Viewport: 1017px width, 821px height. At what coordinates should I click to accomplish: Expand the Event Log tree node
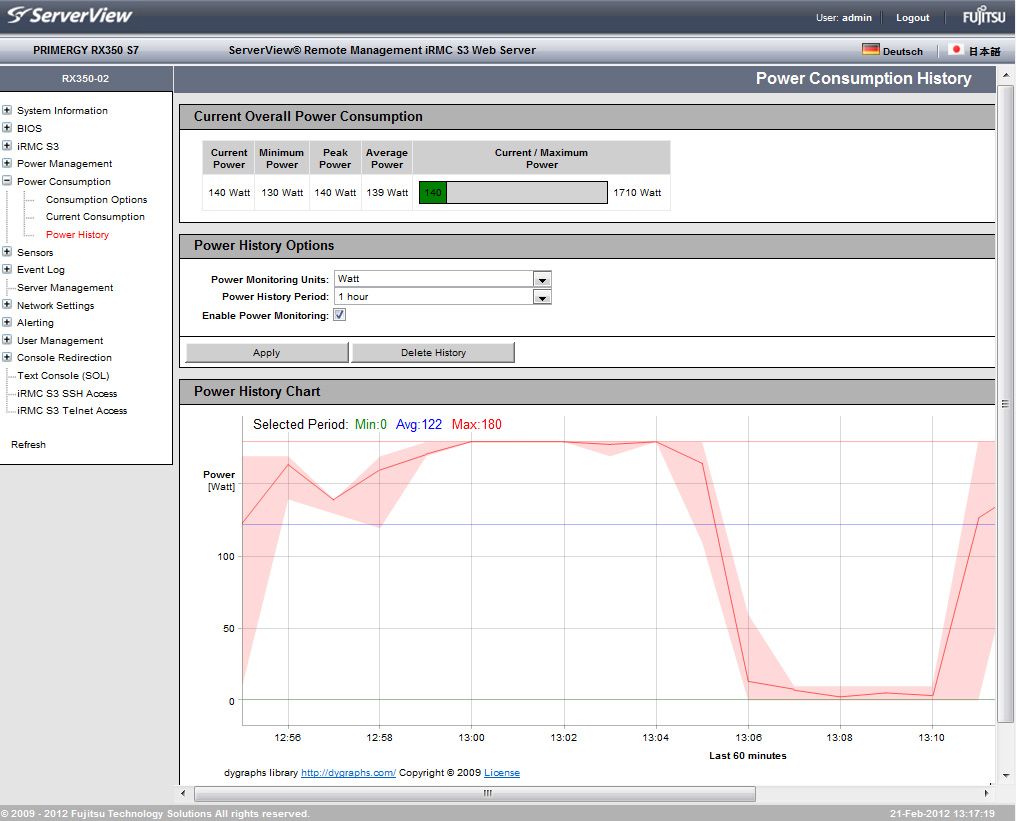7,269
